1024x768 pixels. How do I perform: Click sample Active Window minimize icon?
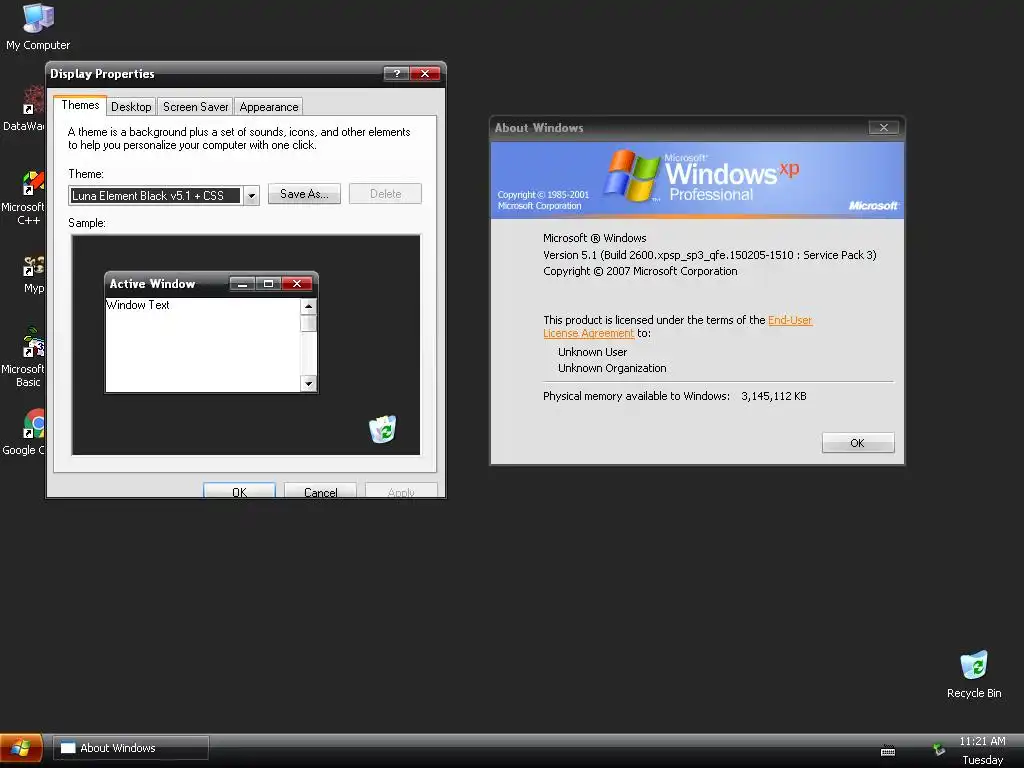pyautogui.click(x=242, y=283)
